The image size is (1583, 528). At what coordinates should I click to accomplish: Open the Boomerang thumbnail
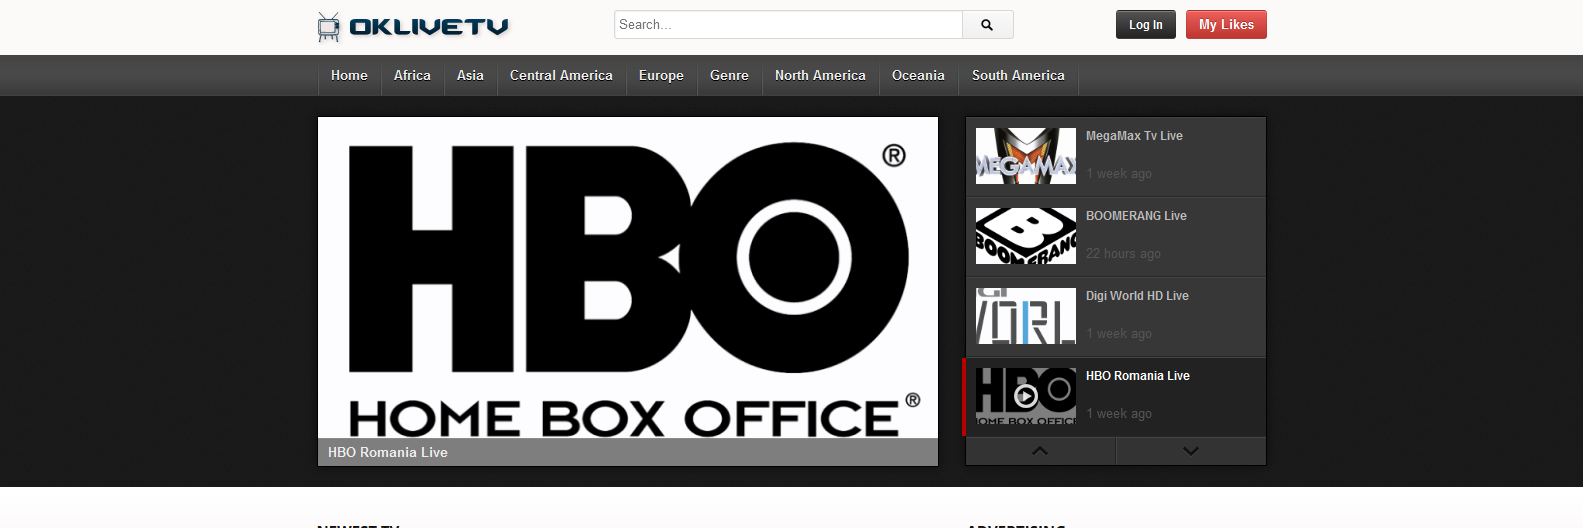(1026, 236)
